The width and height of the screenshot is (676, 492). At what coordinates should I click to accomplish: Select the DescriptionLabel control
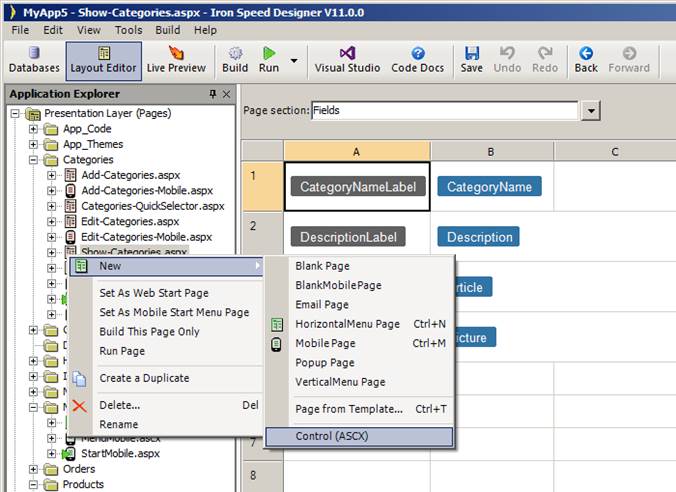pyautogui.click(x=348, y=237)
